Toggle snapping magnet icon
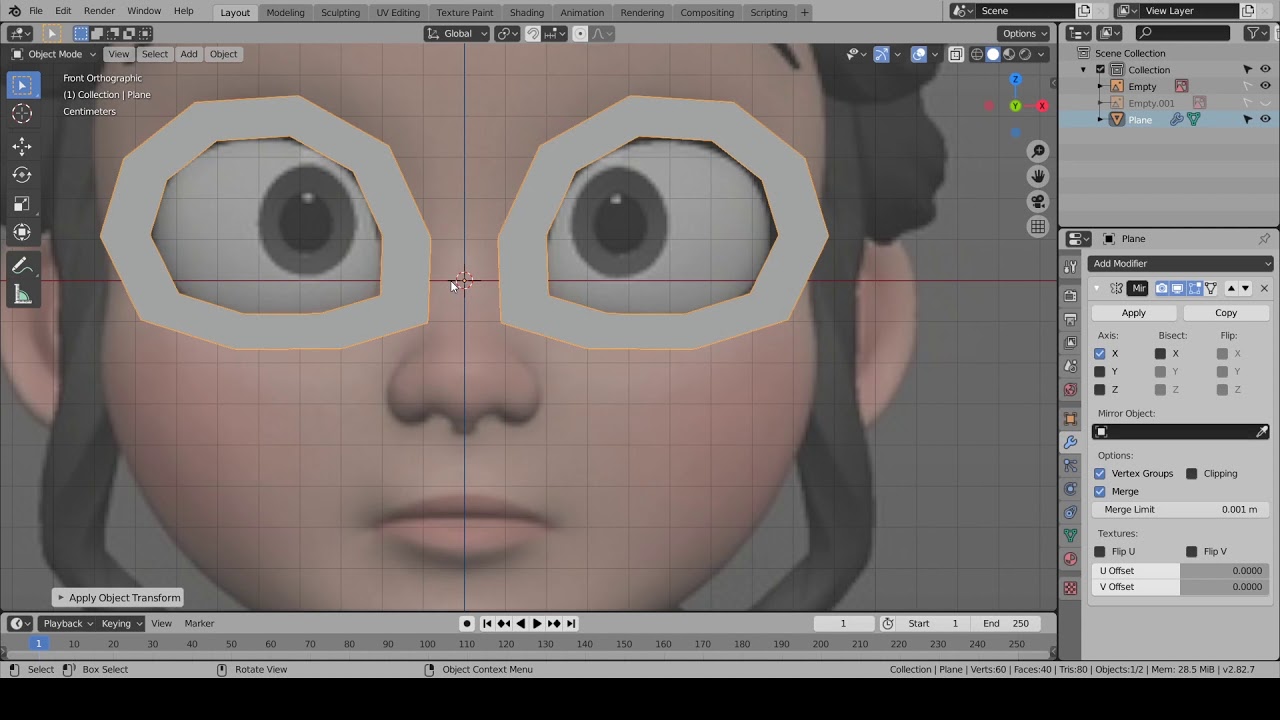Viewport: 1280px width, 720px height. pos(533,33)
